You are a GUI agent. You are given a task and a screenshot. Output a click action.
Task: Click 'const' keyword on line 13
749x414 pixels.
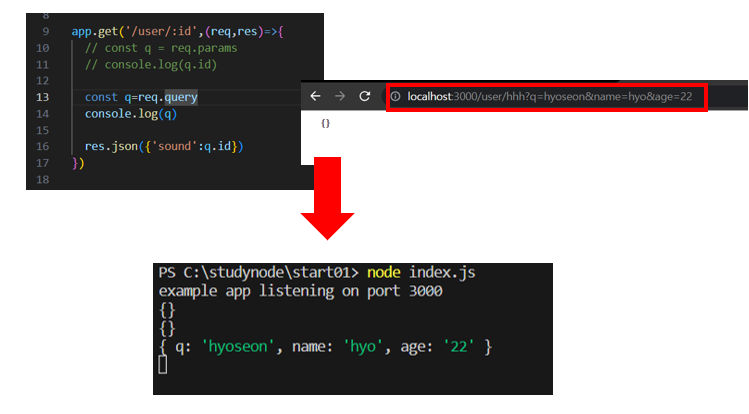click(x=101, y=97)
